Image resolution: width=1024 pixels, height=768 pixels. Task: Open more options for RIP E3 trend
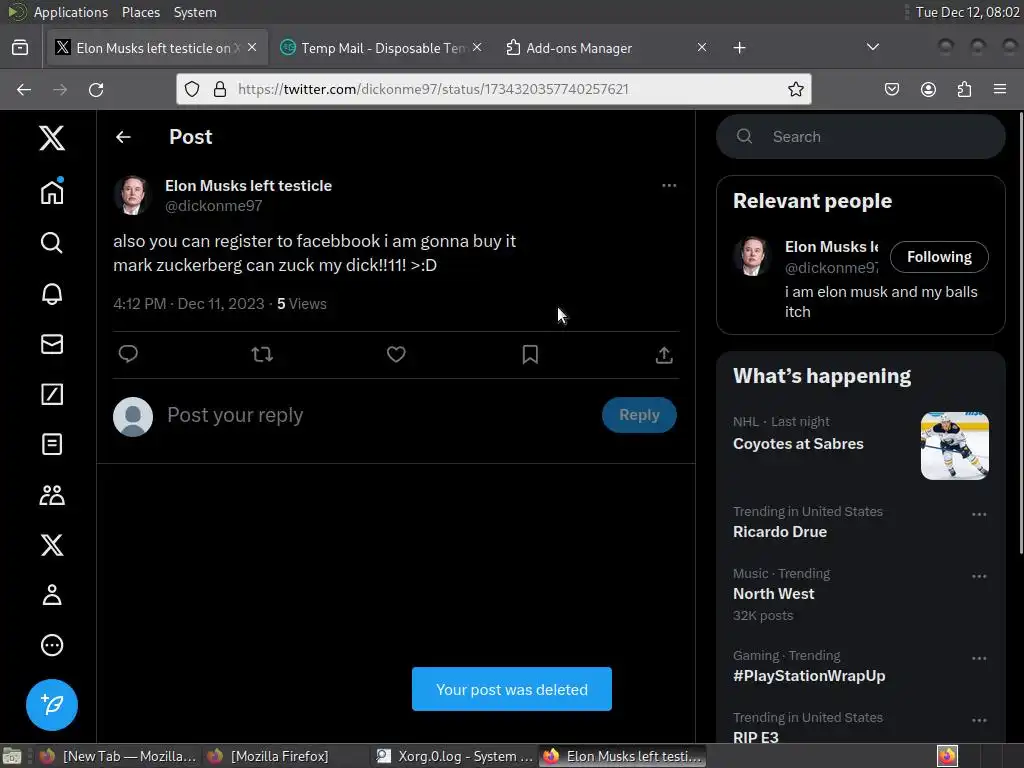(x=978, y=720)
